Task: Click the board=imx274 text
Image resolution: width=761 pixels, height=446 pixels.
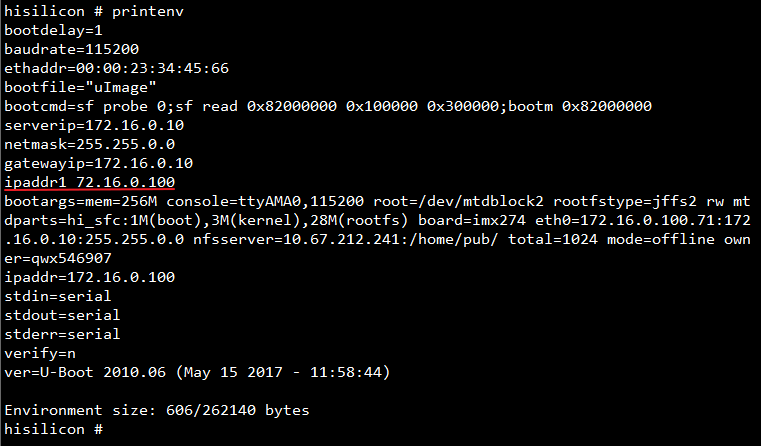Action: pyautogui.click(x=472, y=220)
